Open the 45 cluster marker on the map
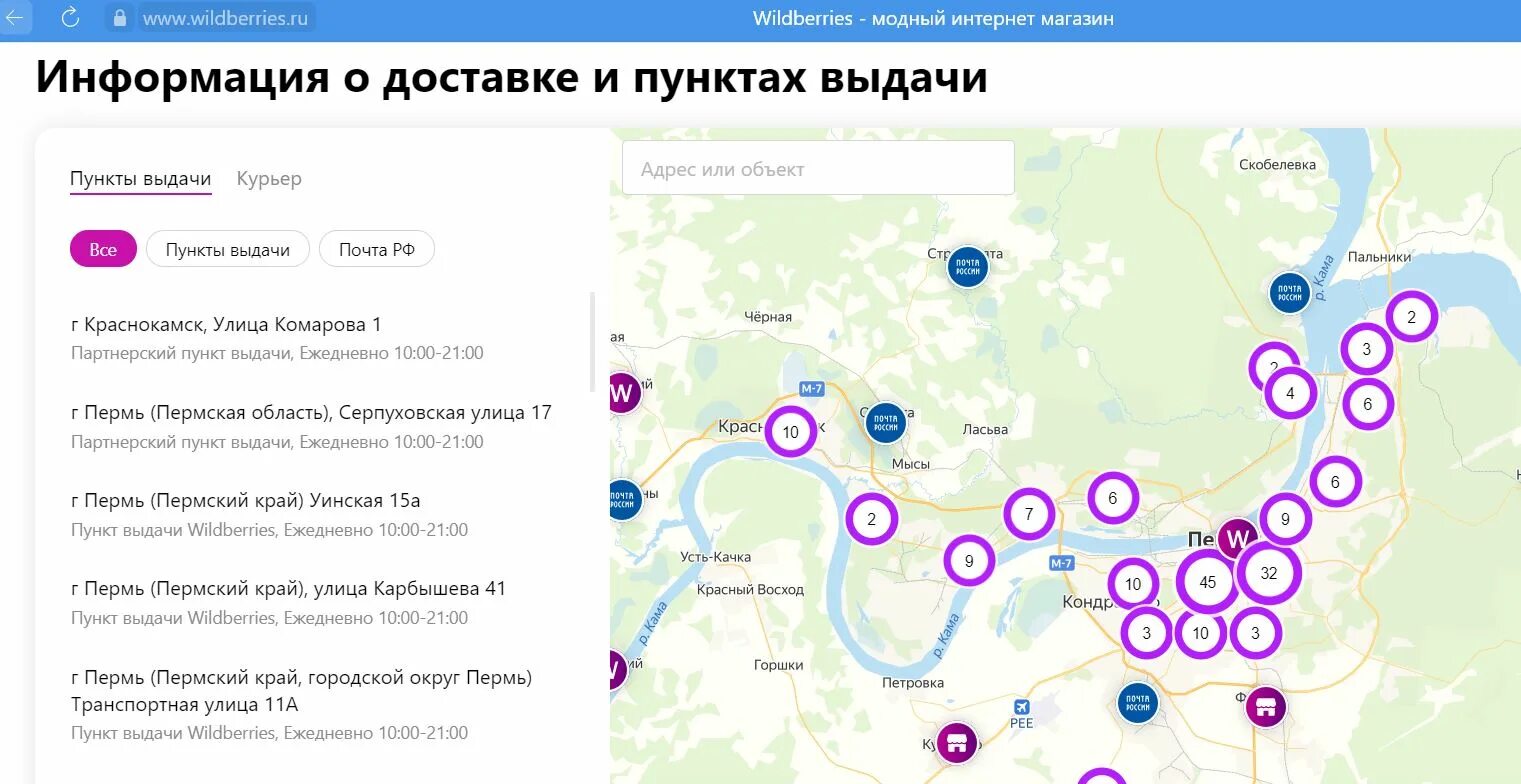1521x784 pixels. click(1208, 582)
